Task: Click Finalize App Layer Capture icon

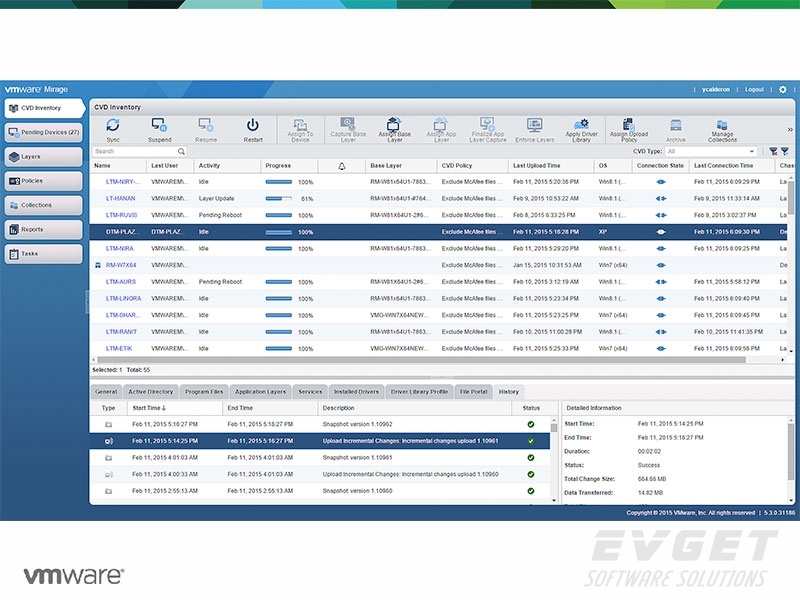Action: [x=487, y=123]
